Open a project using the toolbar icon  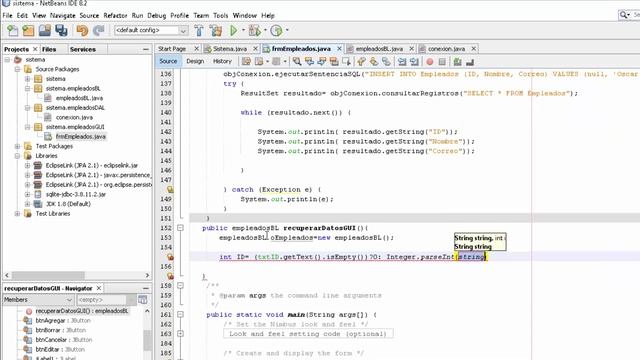(45, 31)
